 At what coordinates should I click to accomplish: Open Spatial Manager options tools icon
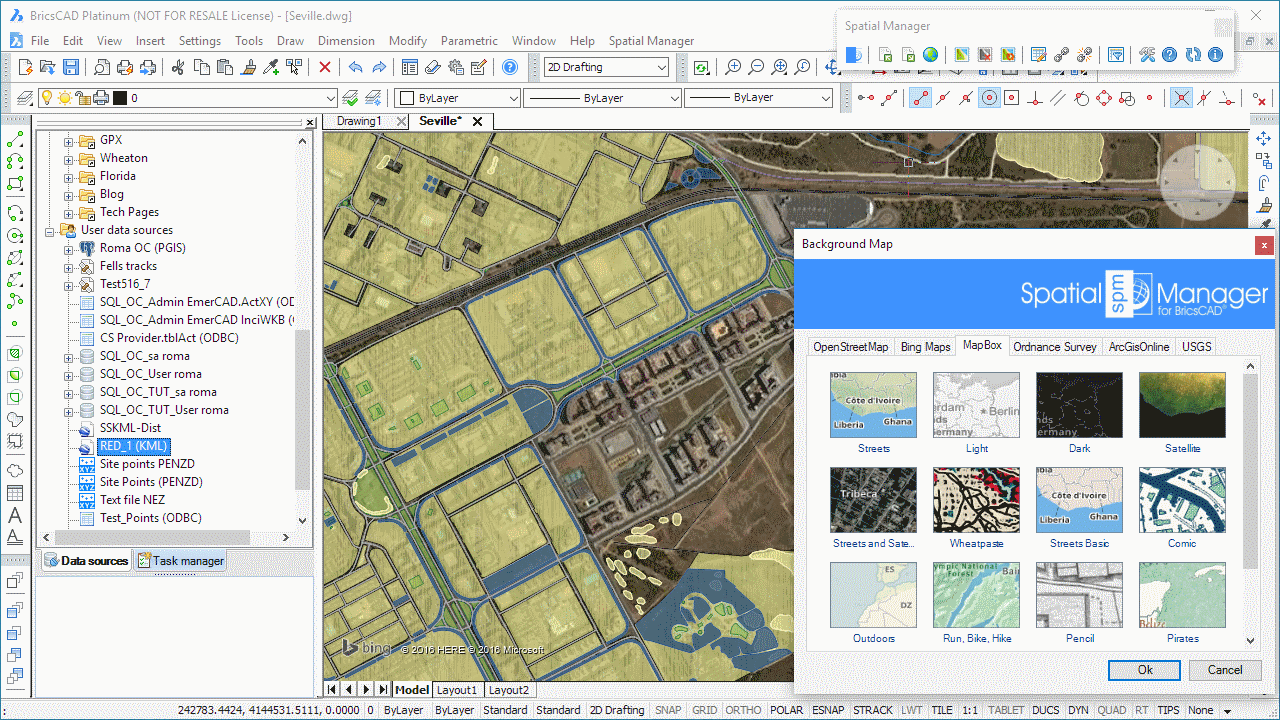point(1146,54)
